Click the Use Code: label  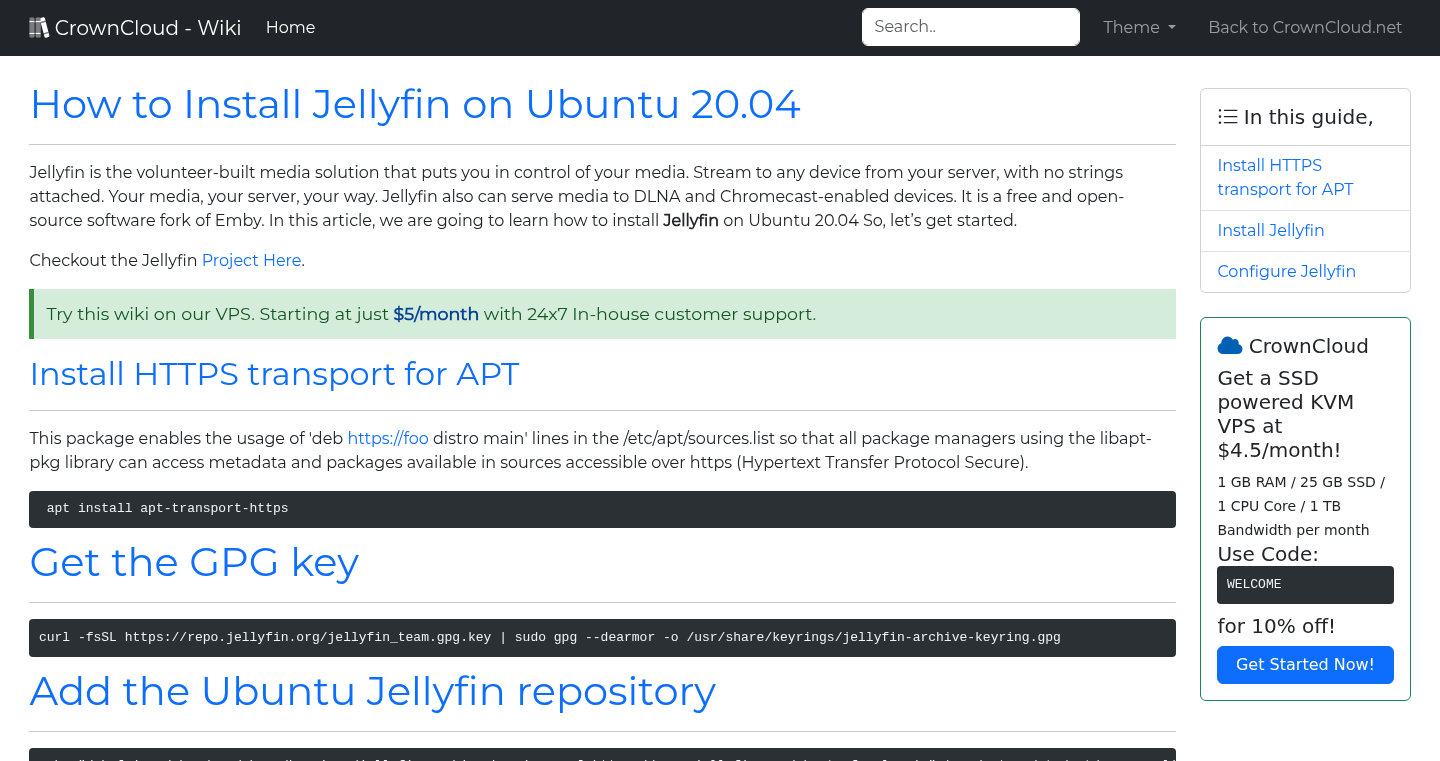point(1268,554)
